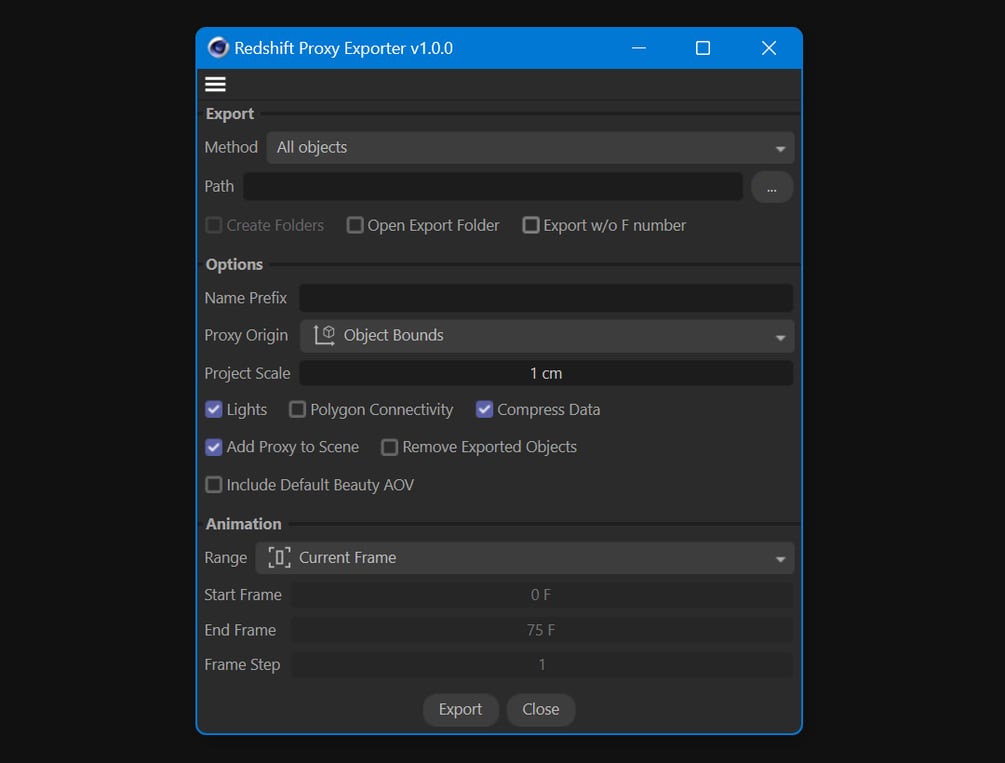
Task: Click the Close button at bottom
Action: tap(541, 710)
